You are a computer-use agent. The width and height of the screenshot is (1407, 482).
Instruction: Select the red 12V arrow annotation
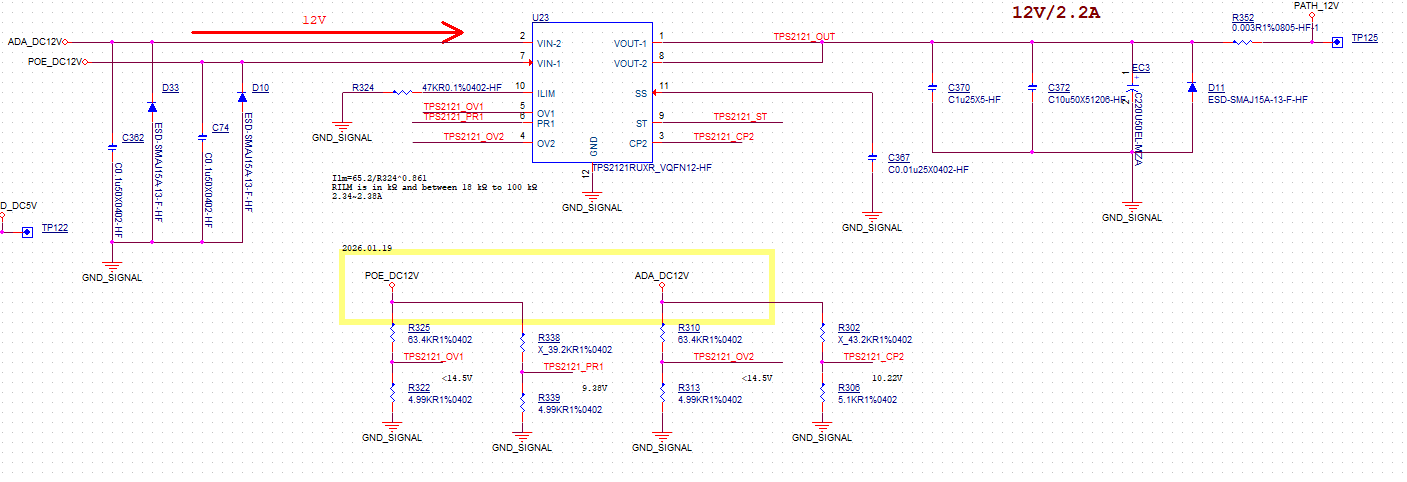coord(327,33)
